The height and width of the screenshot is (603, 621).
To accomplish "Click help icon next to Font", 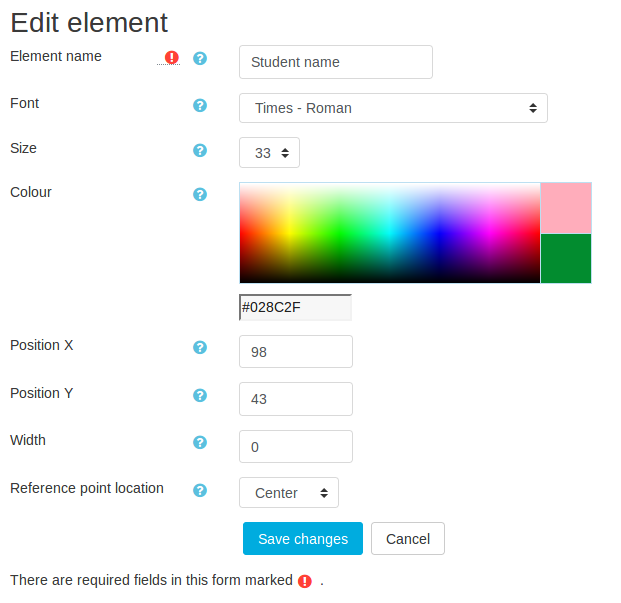I will pos(200,105).
